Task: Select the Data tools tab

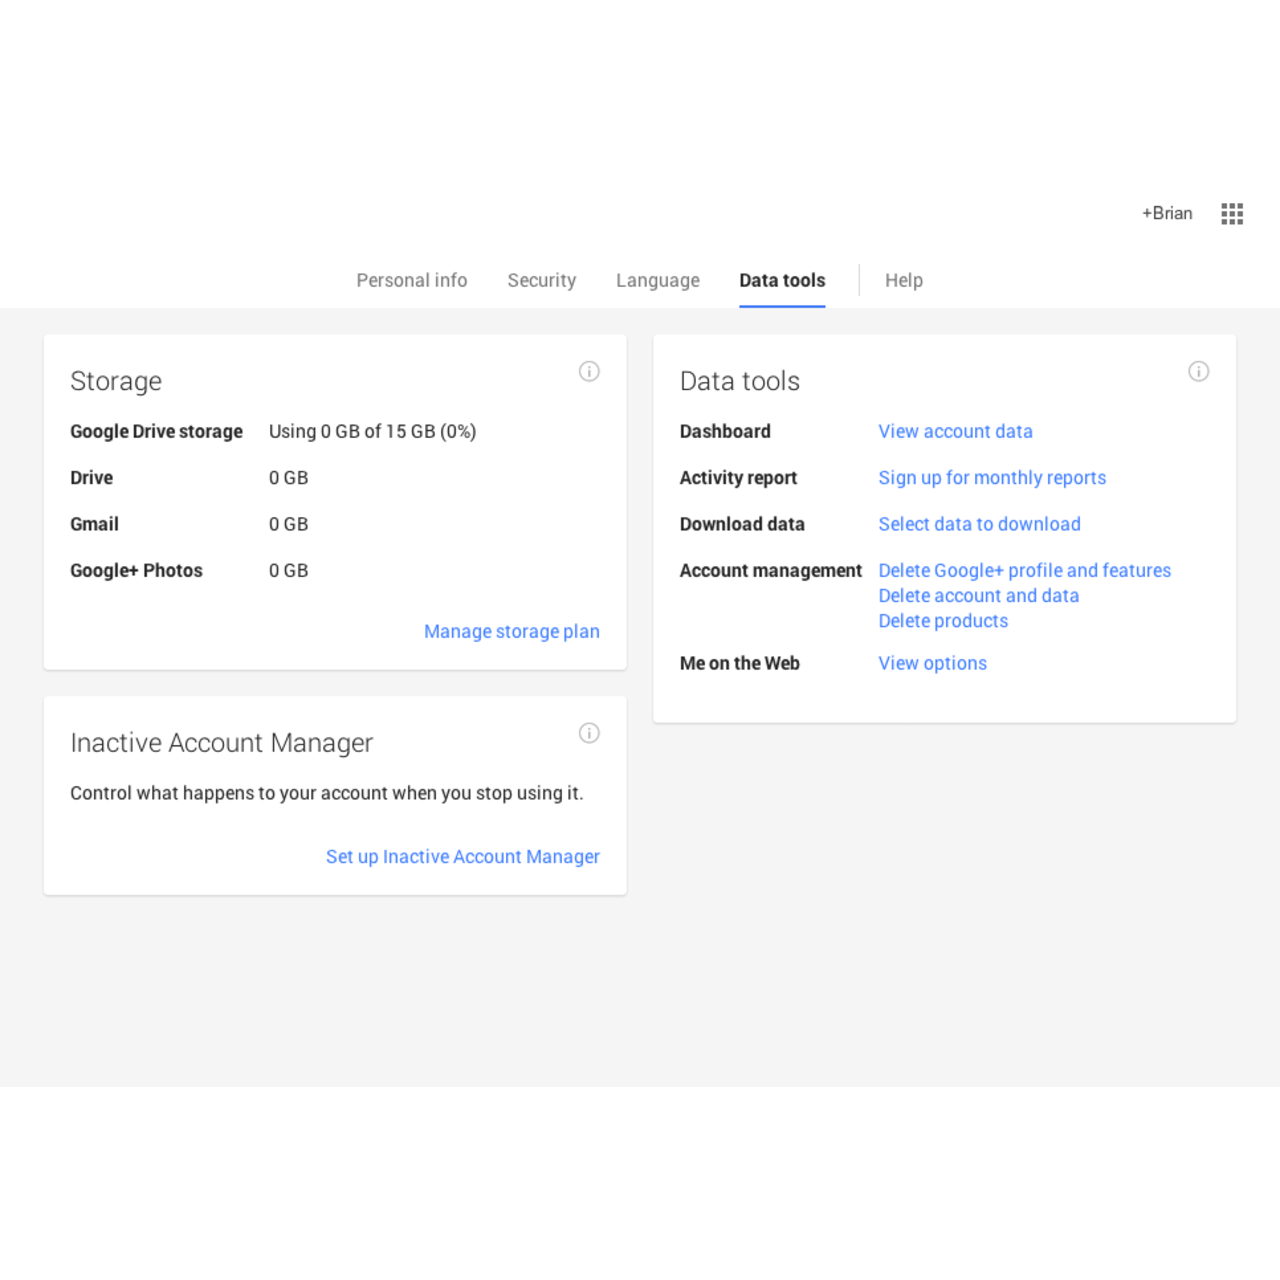Action: click(x=782, y=280)
